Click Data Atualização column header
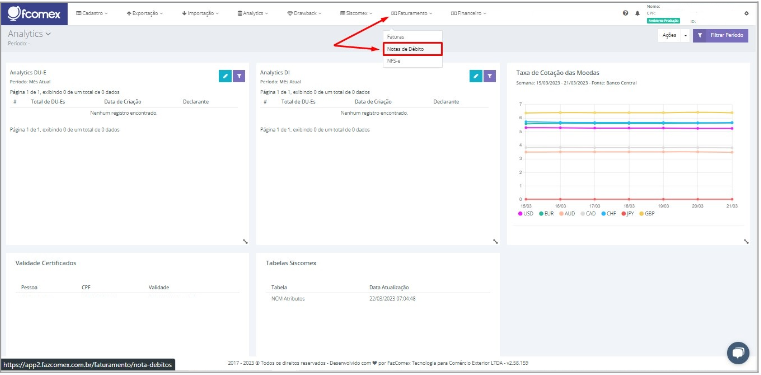Screen dimensions: 761x375 389,287
